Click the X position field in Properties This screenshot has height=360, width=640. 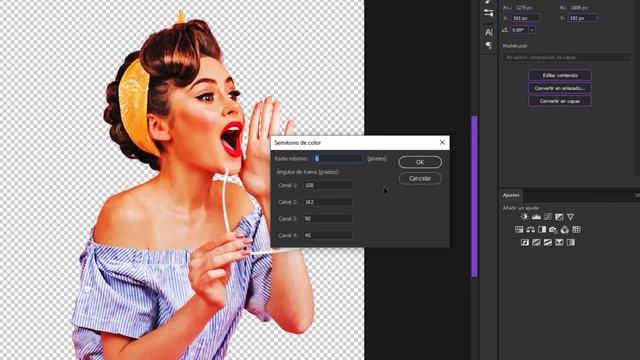(526, 18)
